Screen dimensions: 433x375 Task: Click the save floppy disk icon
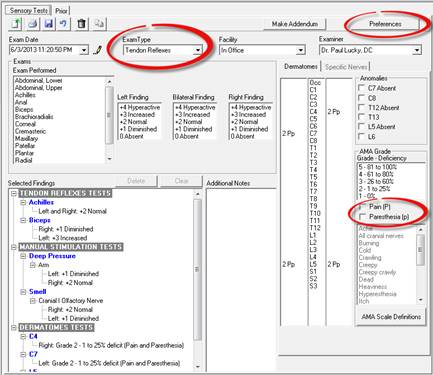pyautogui.click(x=49, y=24)
